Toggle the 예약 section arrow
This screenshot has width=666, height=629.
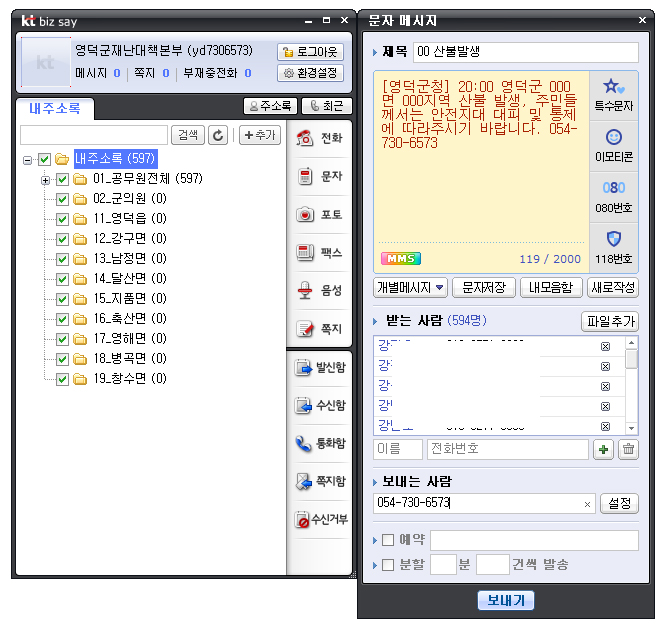click(x=375, y=540)
